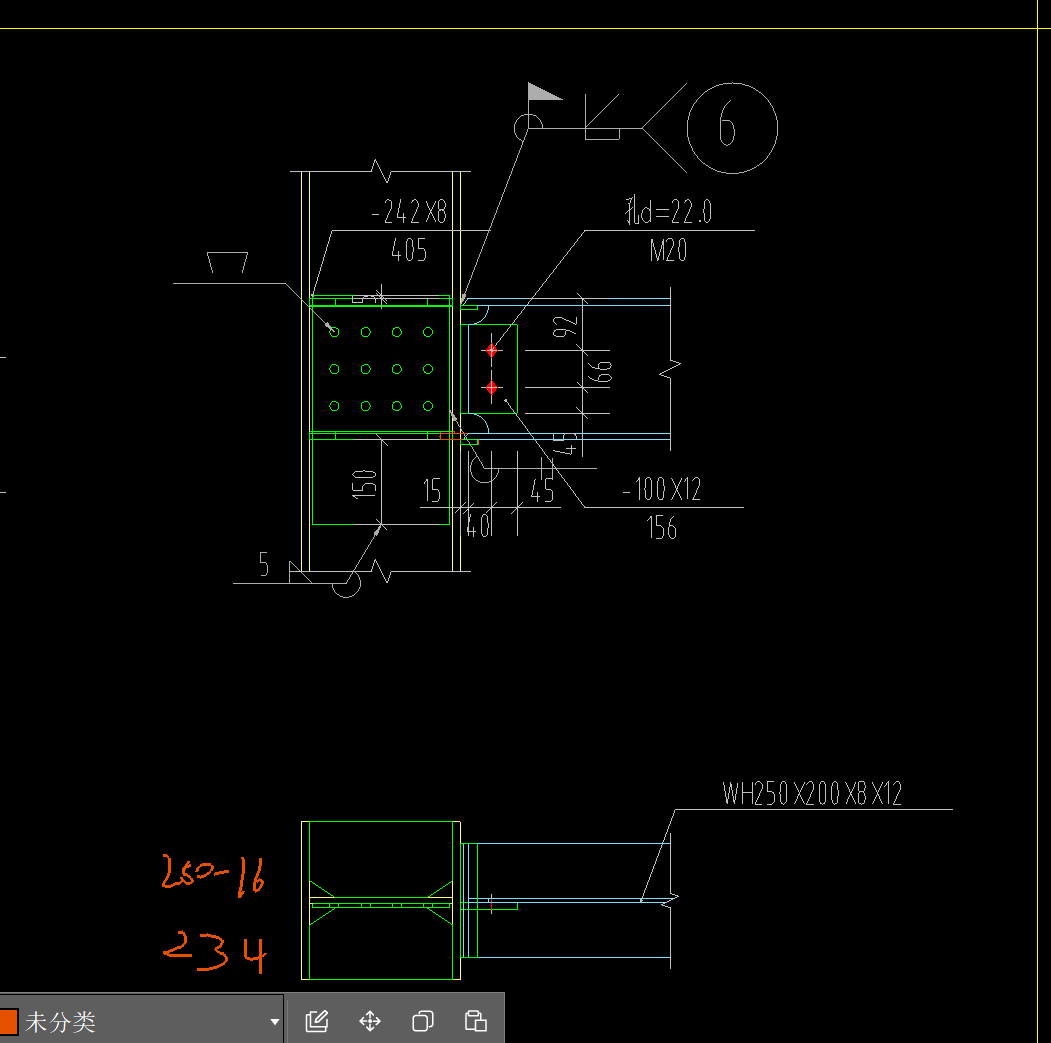Click the 40 dimension text near bottom

click(x=479, y=524)
